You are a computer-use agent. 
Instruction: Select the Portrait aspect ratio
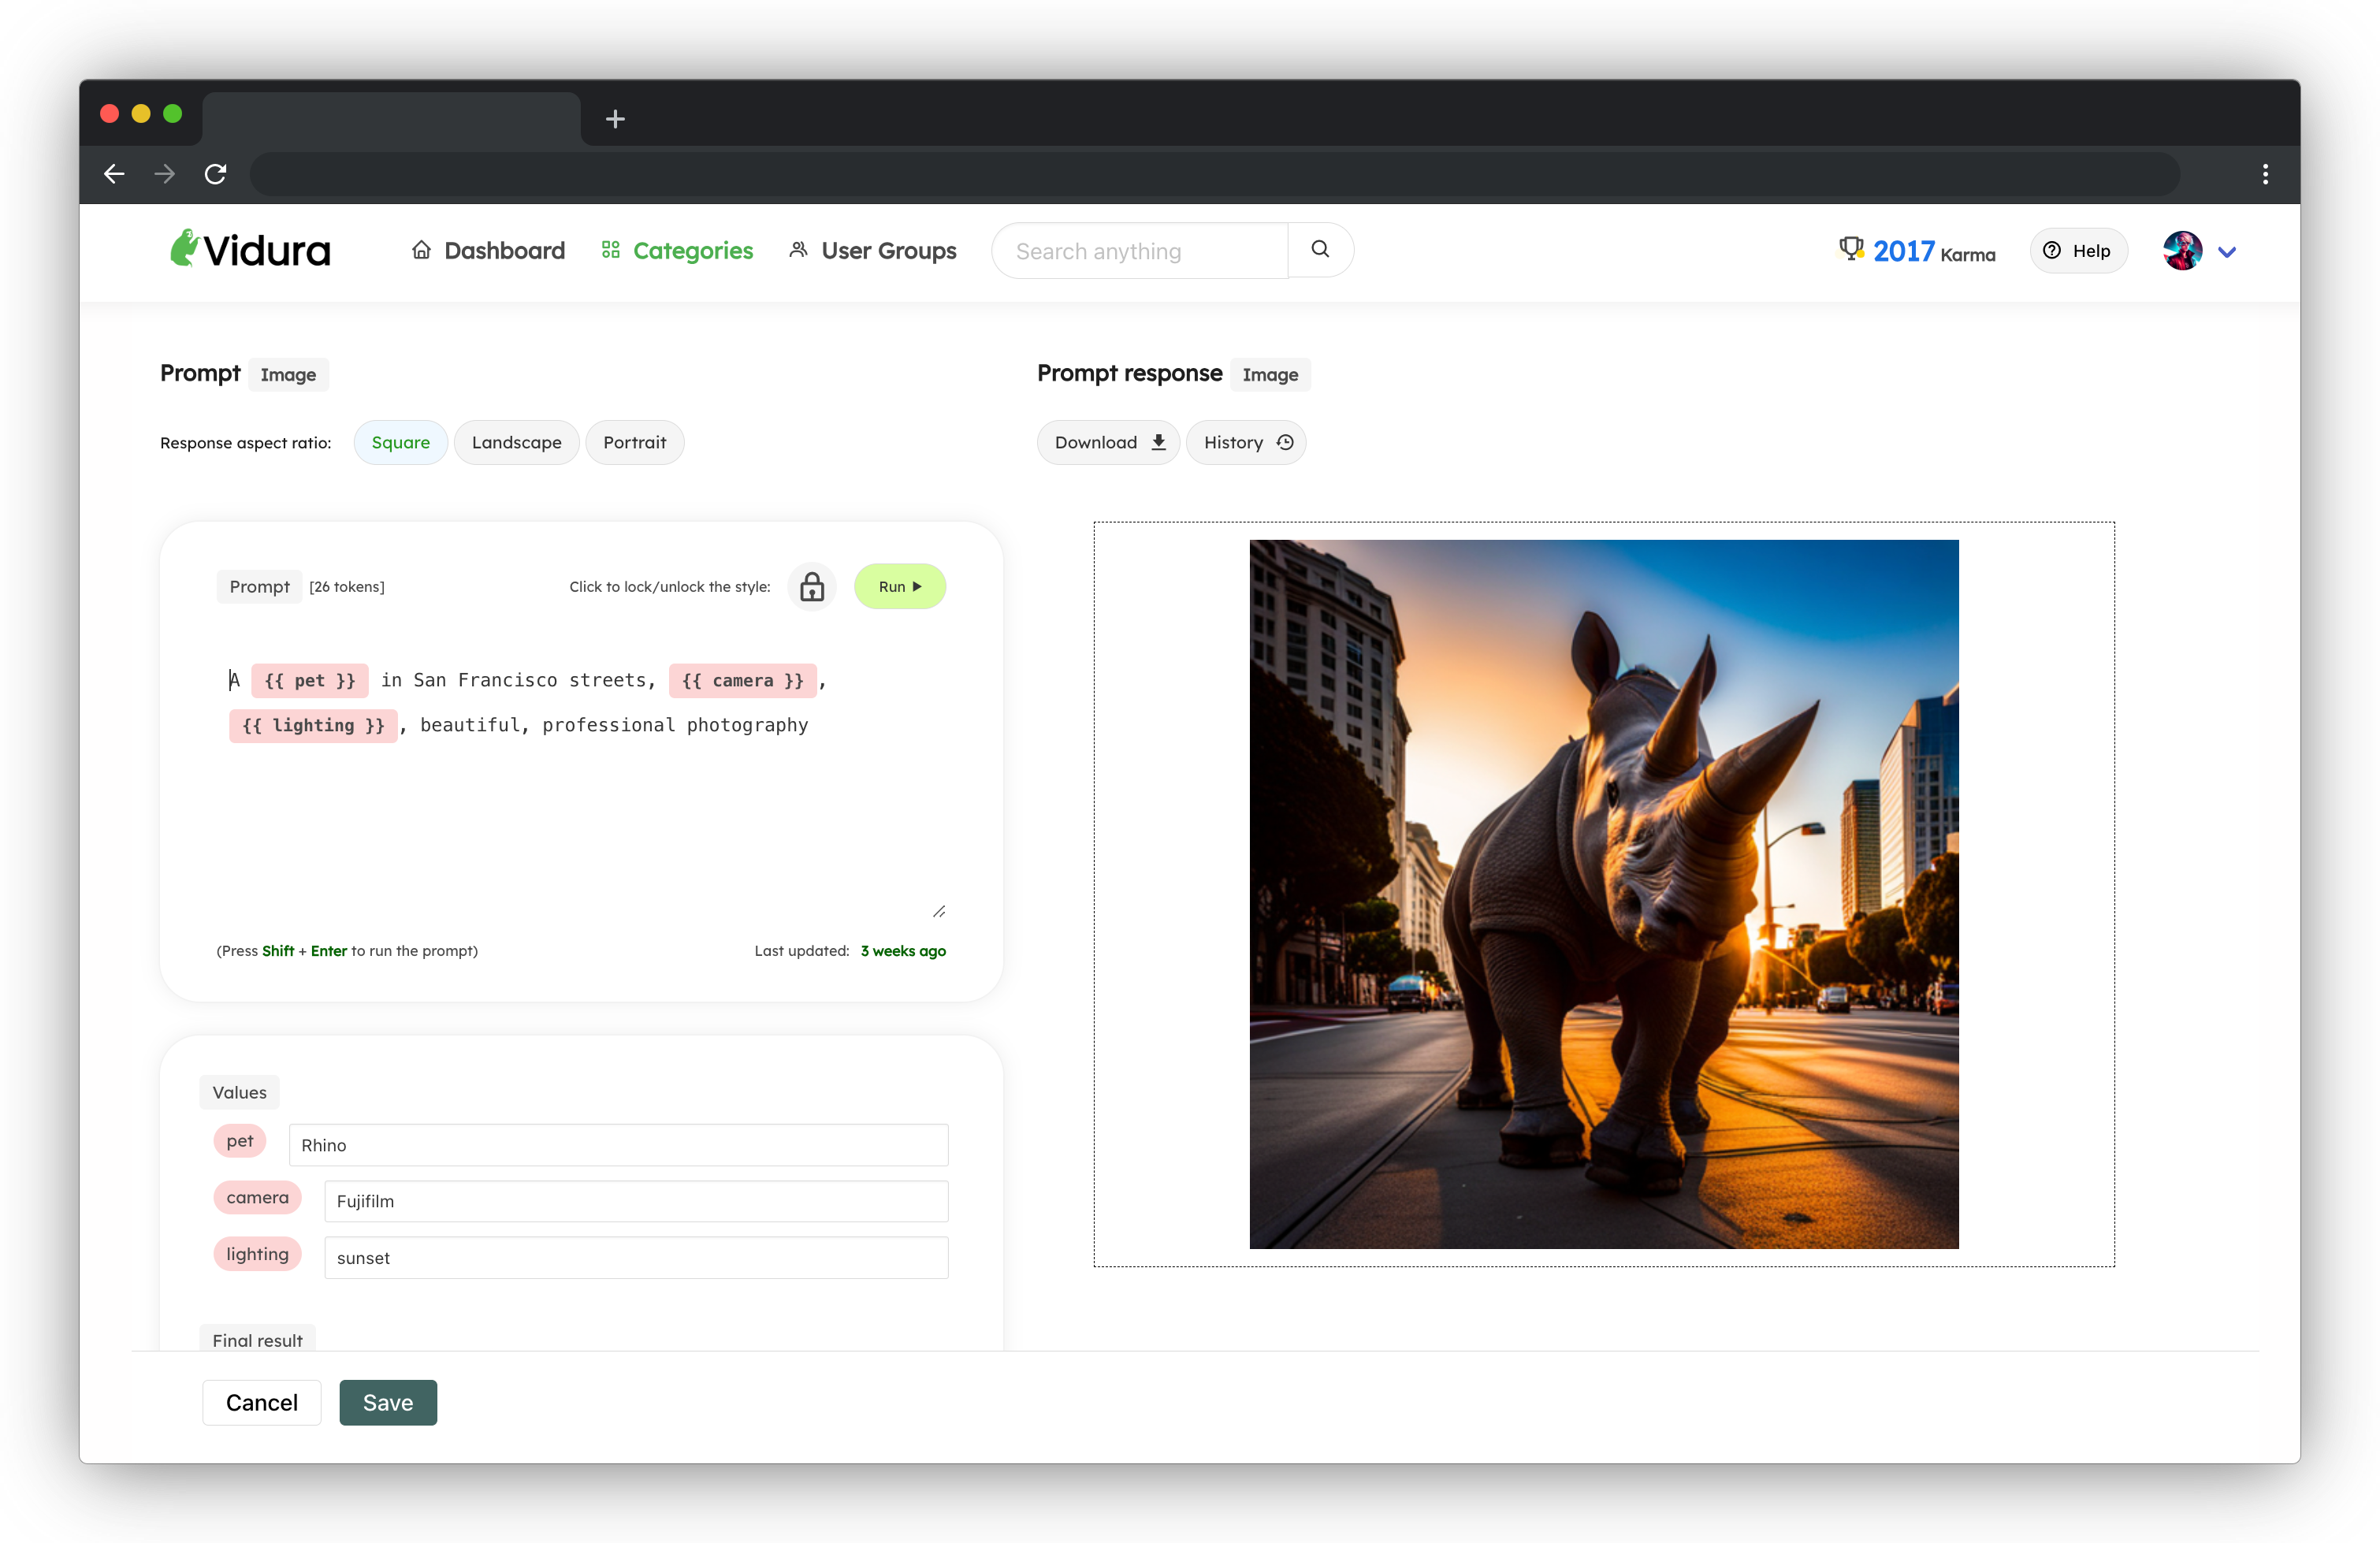click(635, 442)
